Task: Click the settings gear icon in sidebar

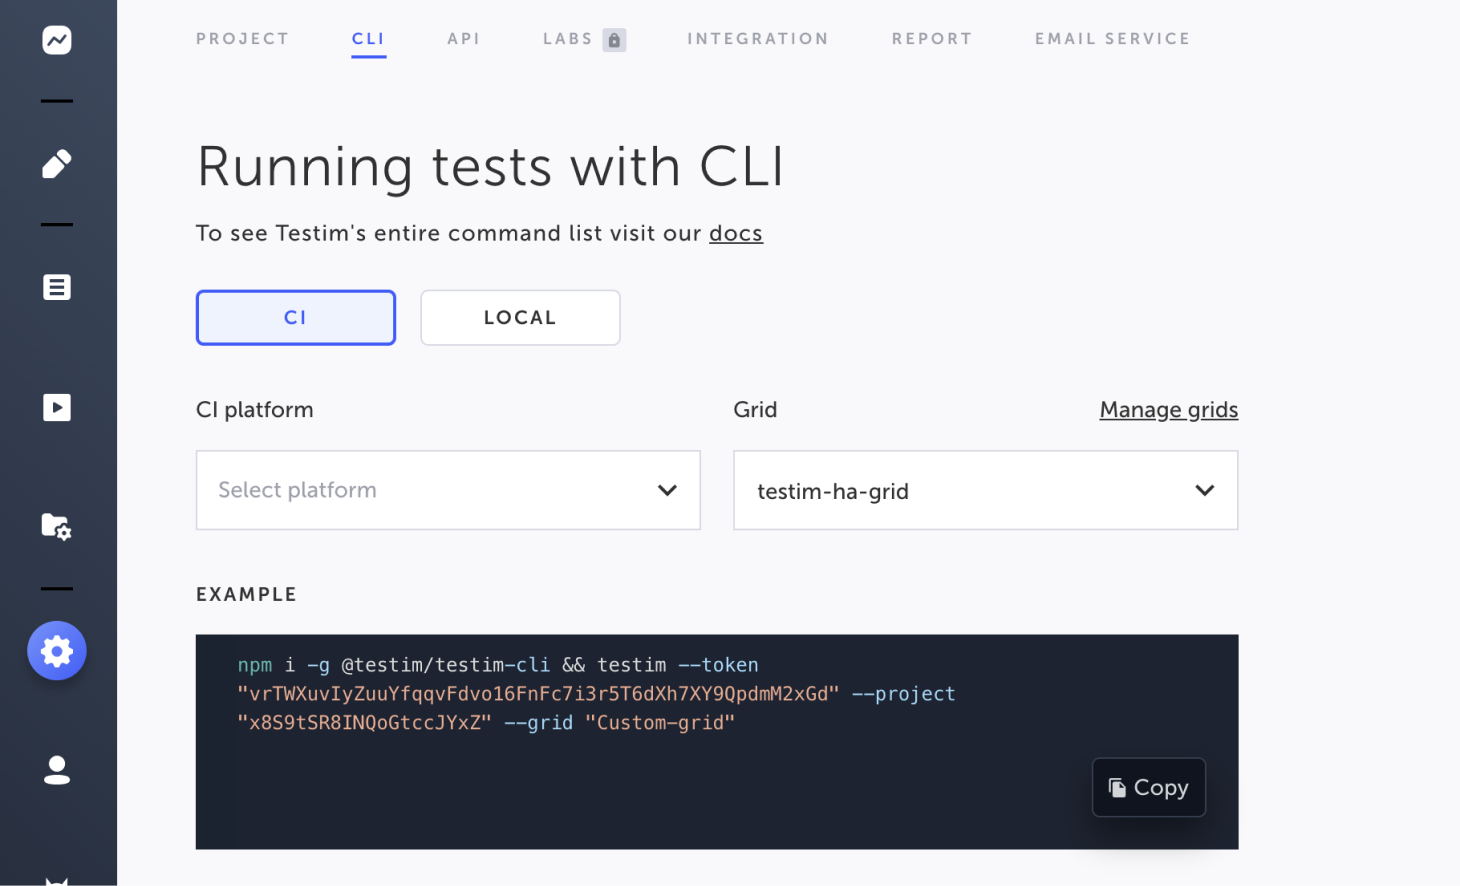Action: [x=57, y=652]
